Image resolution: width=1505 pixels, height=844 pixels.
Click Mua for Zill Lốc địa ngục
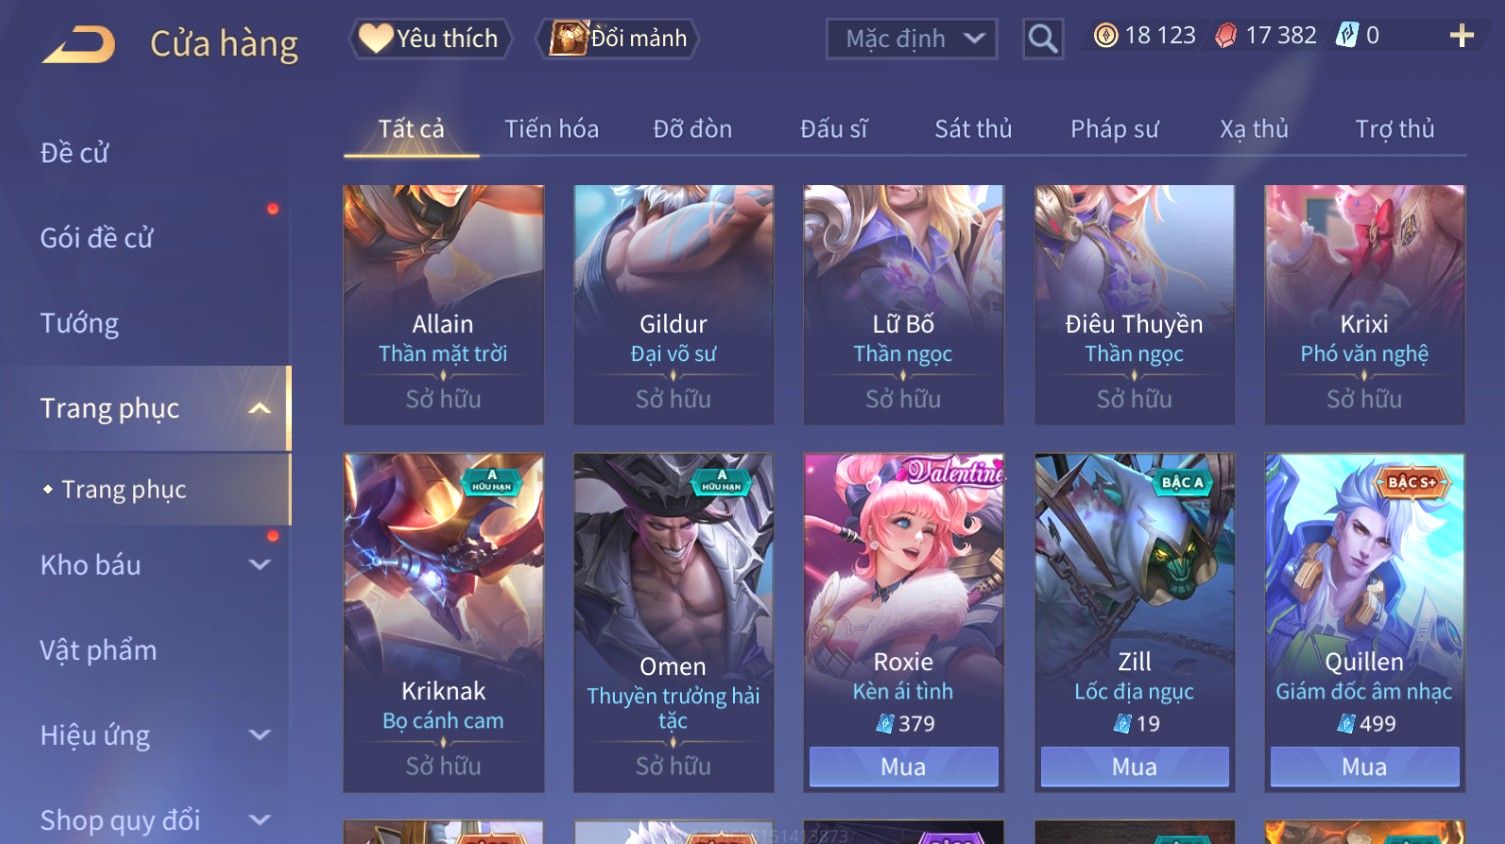(1134, 767)
